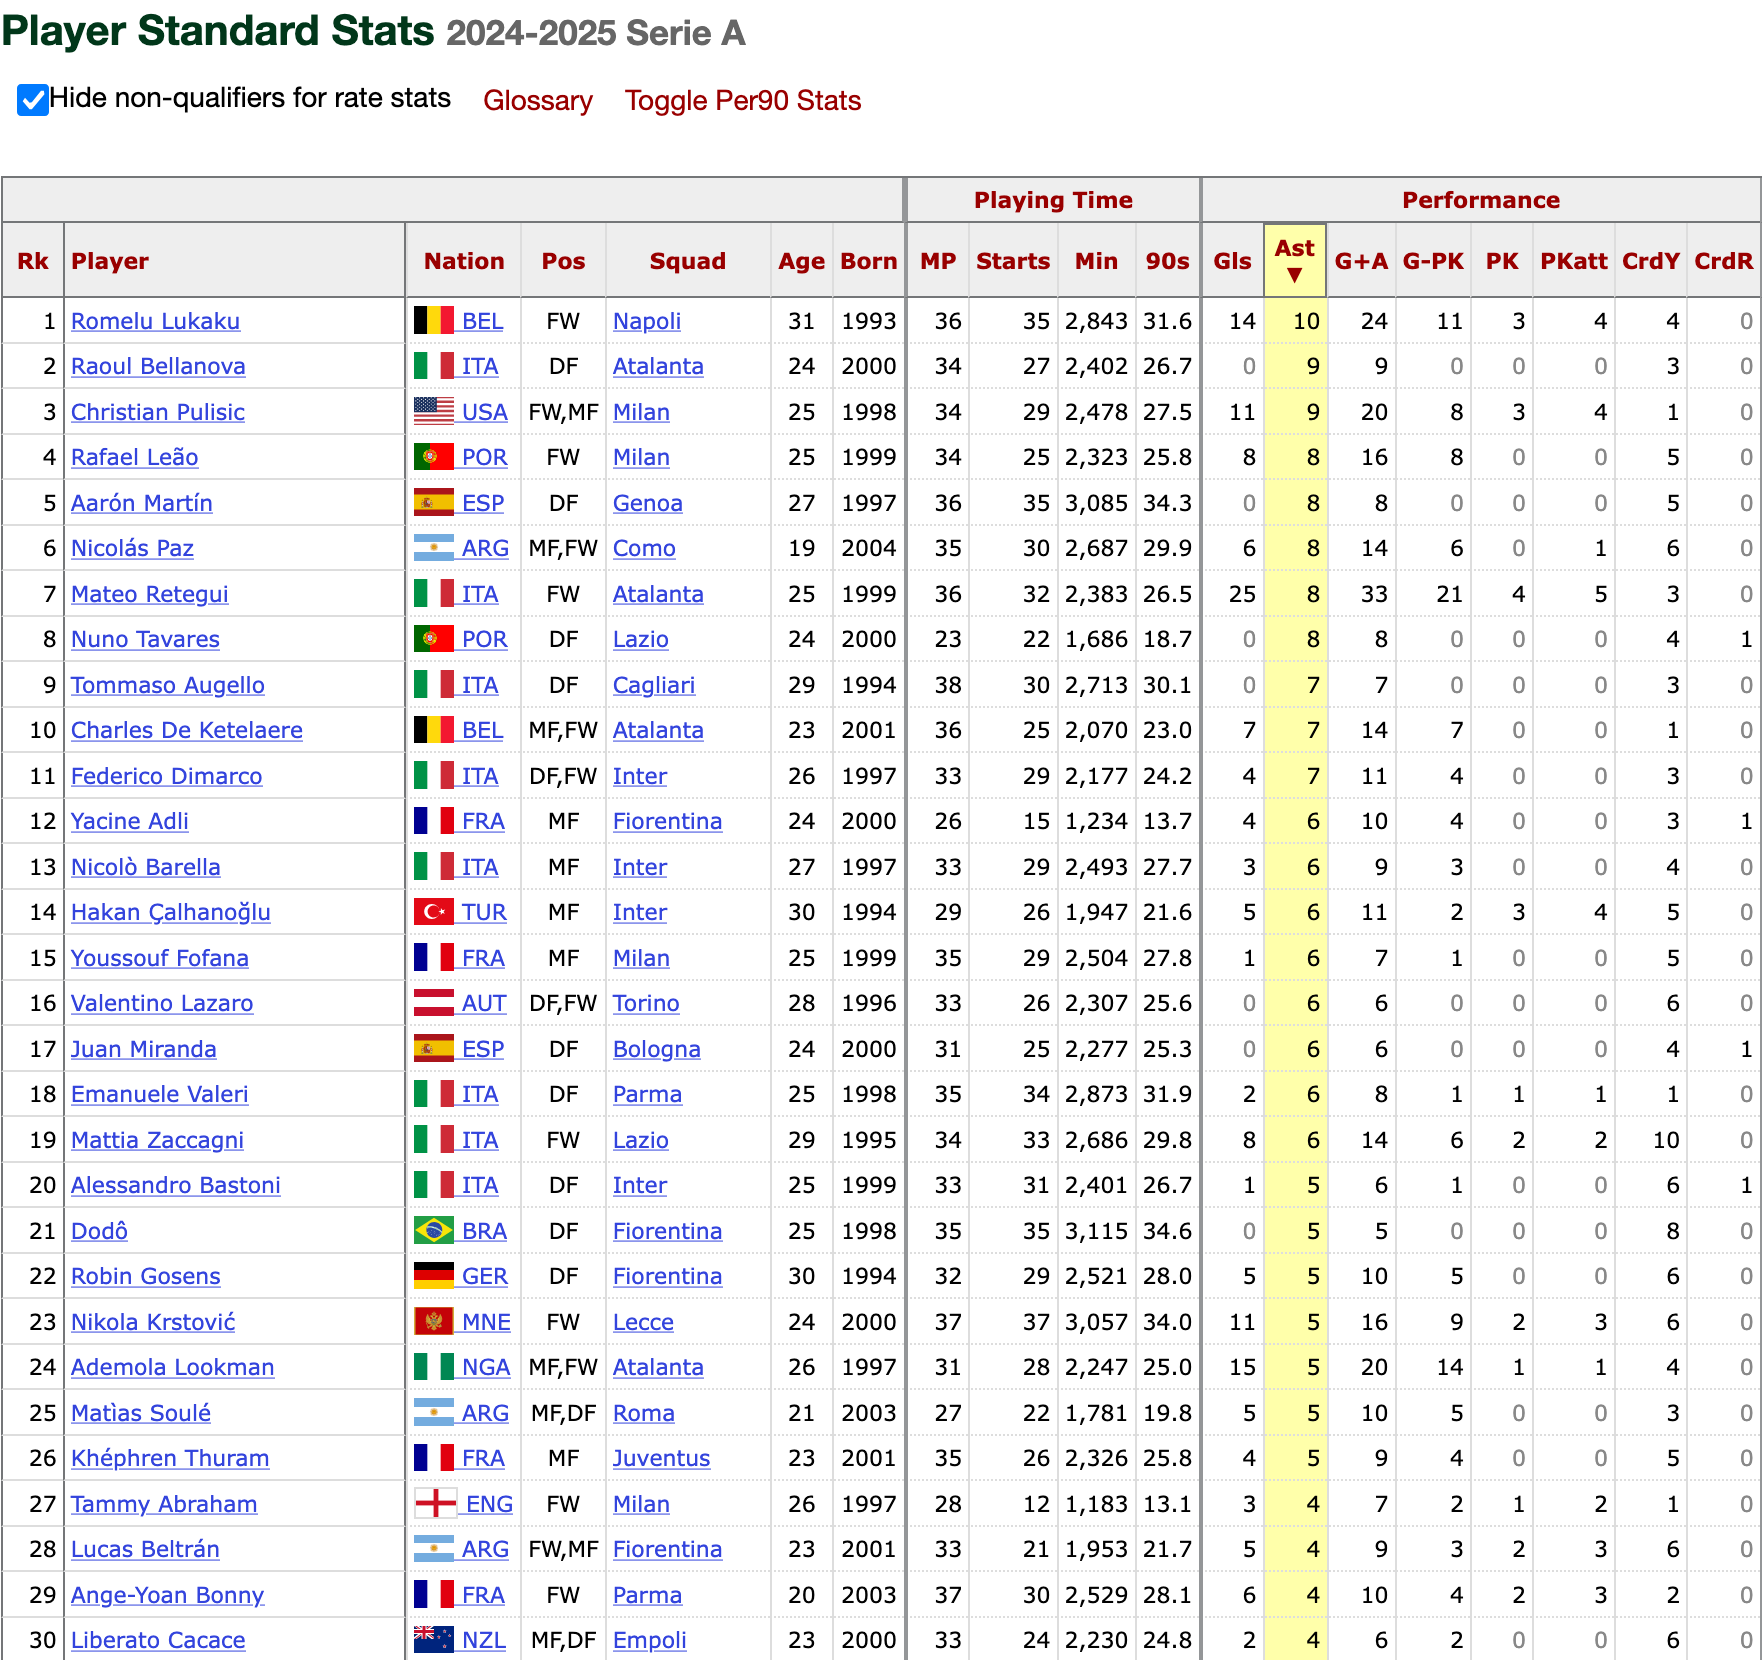Open the Genoa squad link
Image resolution: width=1762 pixels, height=1660 pixels.
648,503
